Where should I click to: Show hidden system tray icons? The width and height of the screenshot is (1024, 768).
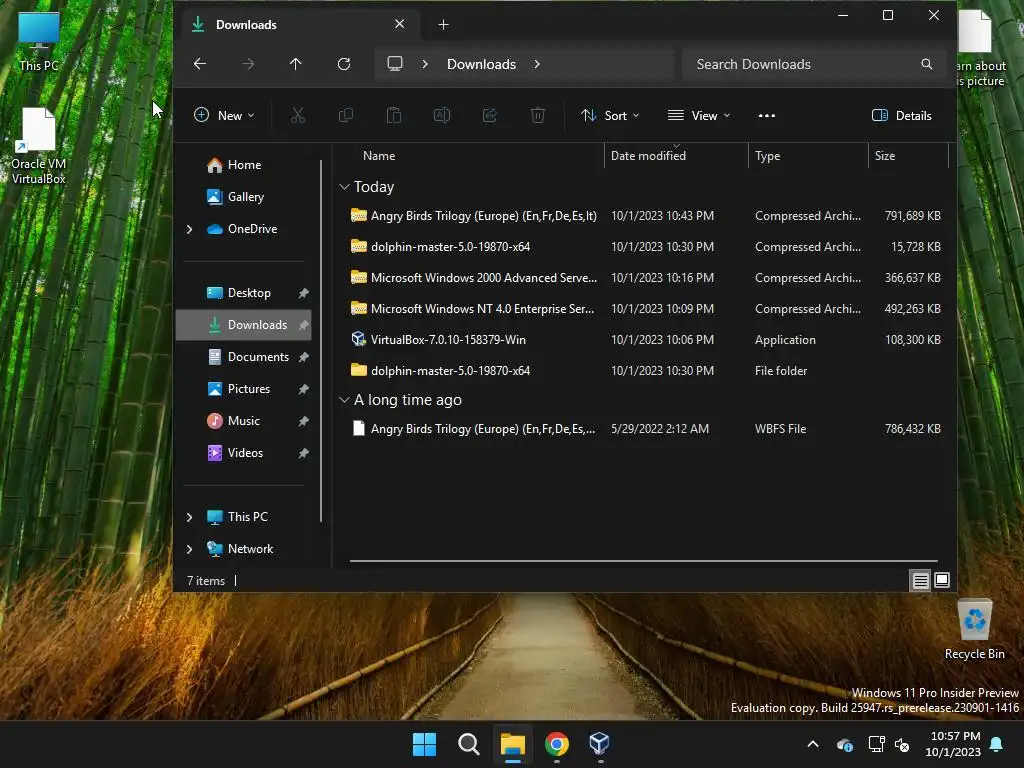coord(813,744)
